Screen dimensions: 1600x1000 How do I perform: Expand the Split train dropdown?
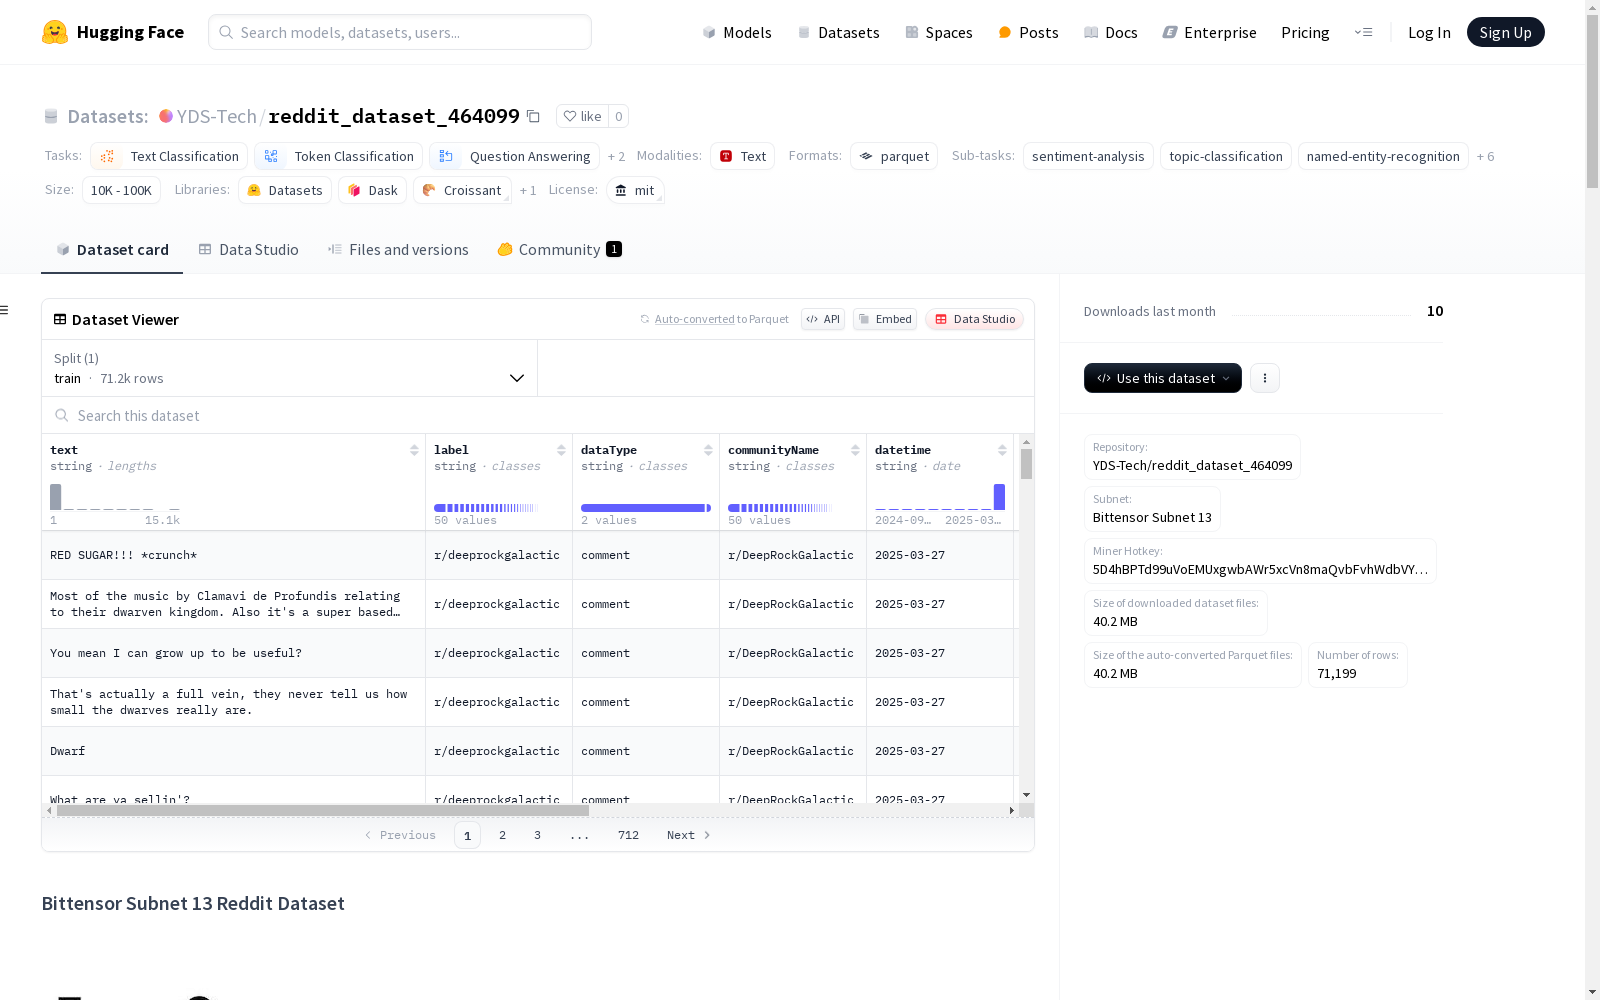click(289, 368)
